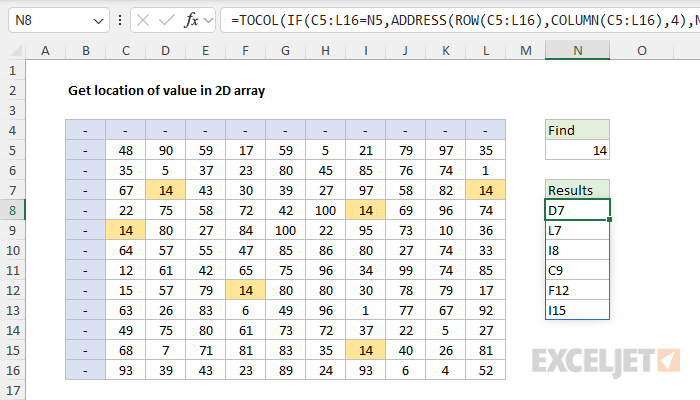Select cell with 68 in row 15

(x=125, y=350)
